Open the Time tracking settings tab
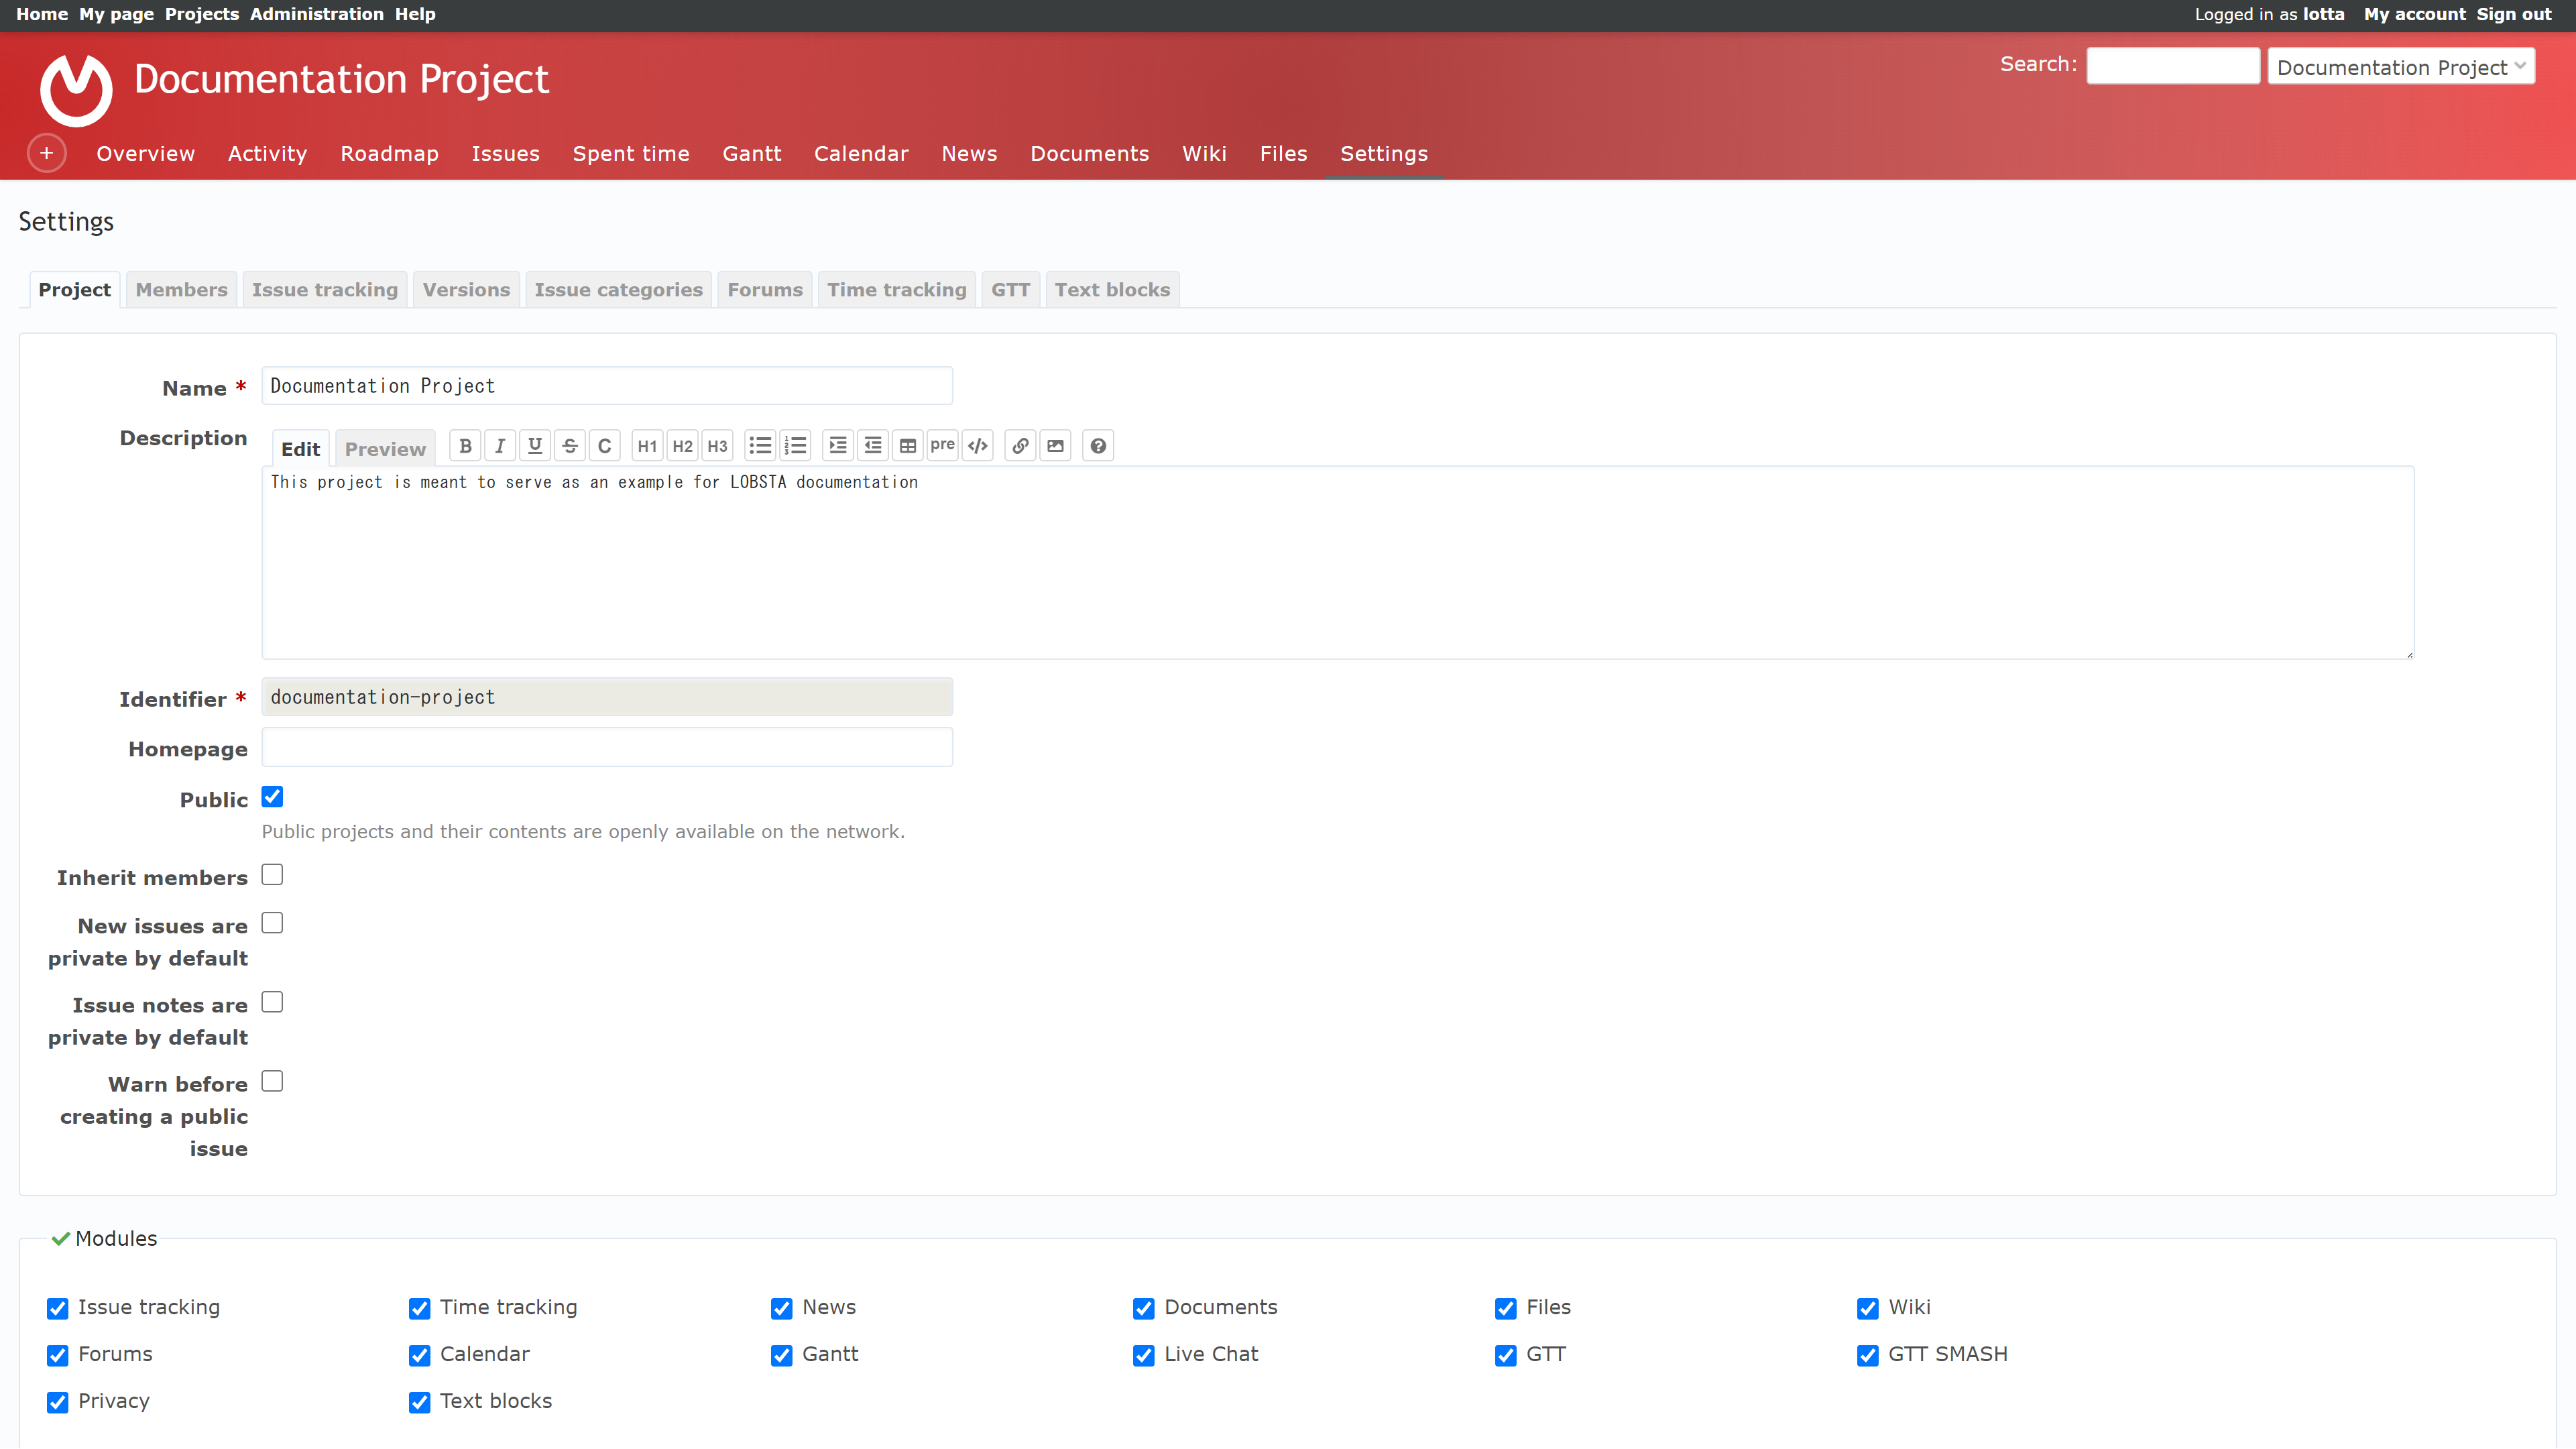Screen dimensions: 2576x1449 click(x=896, y=290)
